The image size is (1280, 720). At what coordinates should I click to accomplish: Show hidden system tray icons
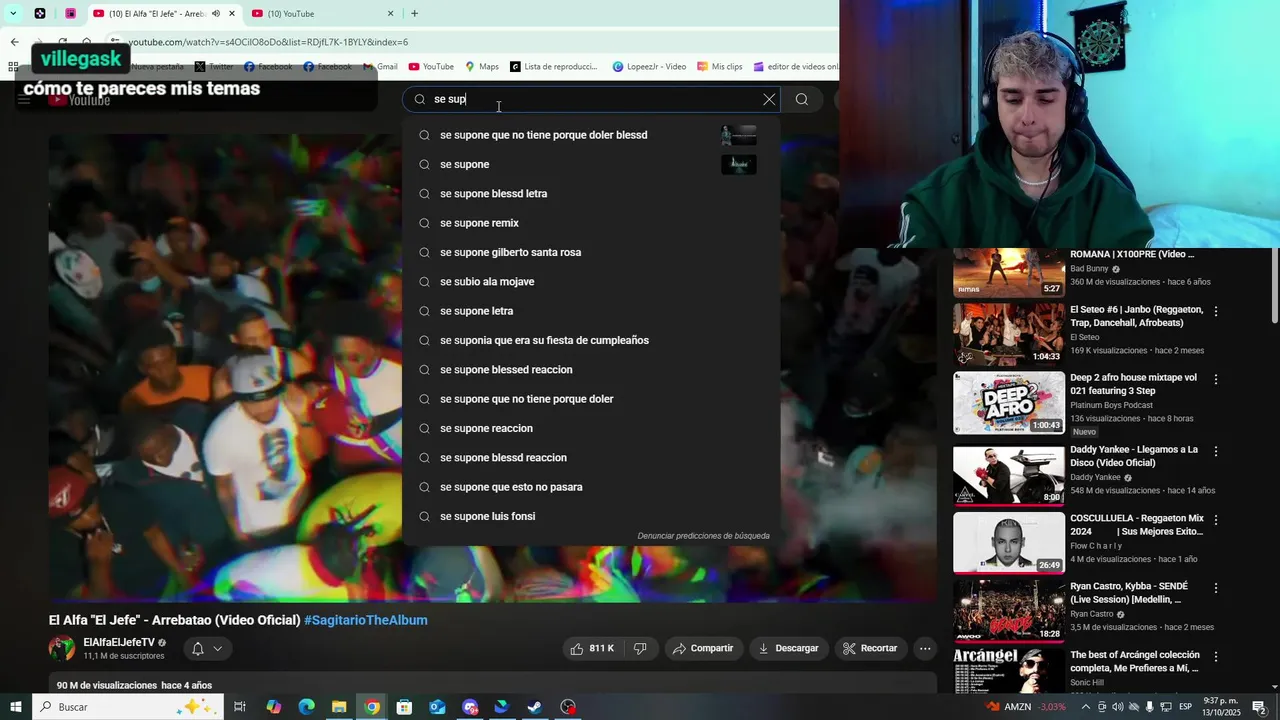pyautogui.click(x=1086, y=707)
